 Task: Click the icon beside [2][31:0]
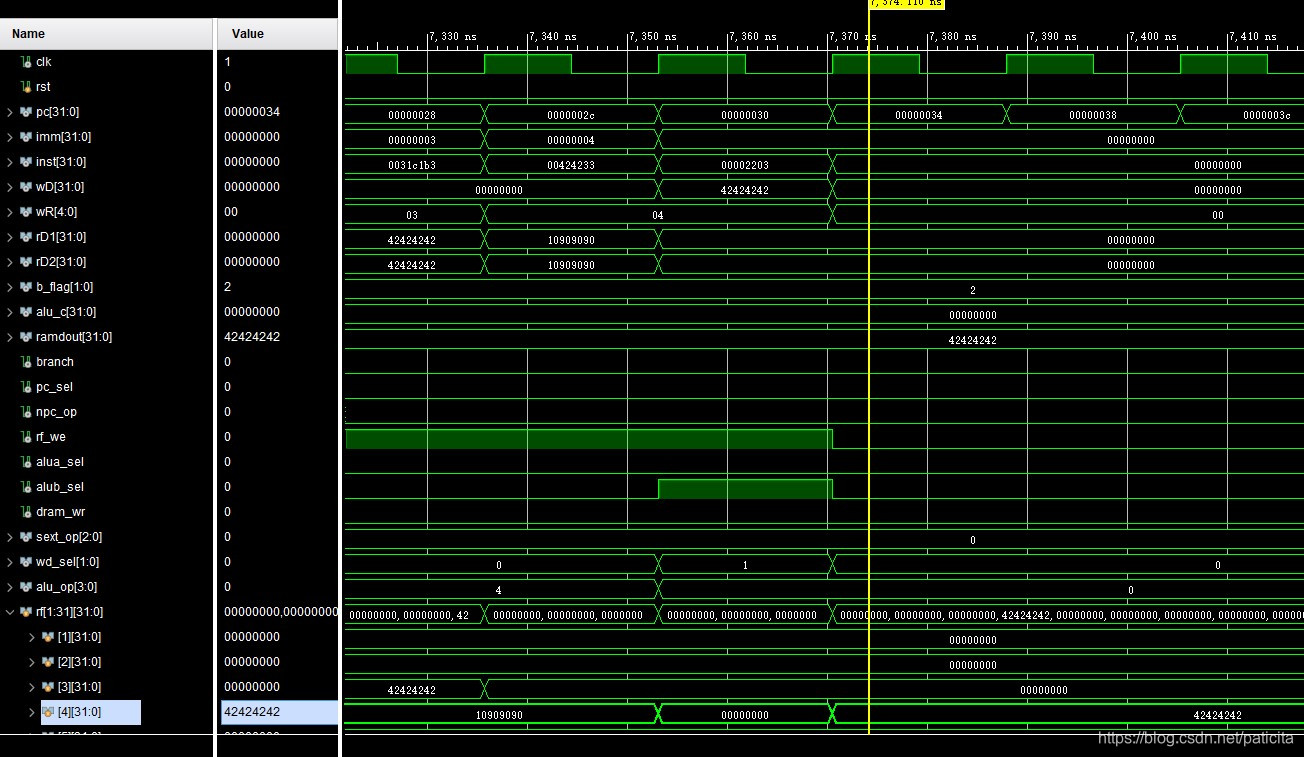48,662
